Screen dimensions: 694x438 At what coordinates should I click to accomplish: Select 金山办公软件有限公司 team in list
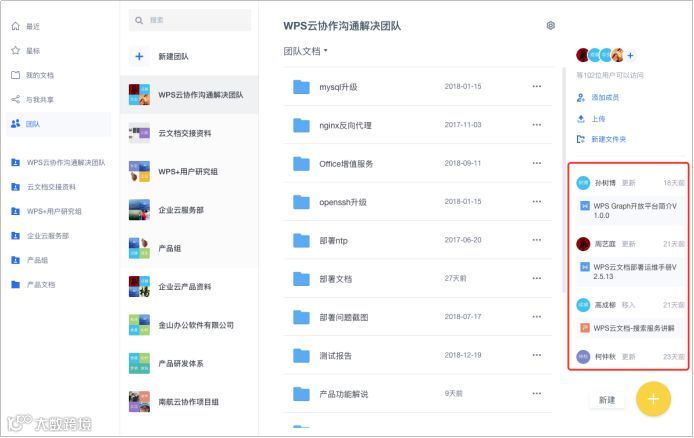click(189, 325)
